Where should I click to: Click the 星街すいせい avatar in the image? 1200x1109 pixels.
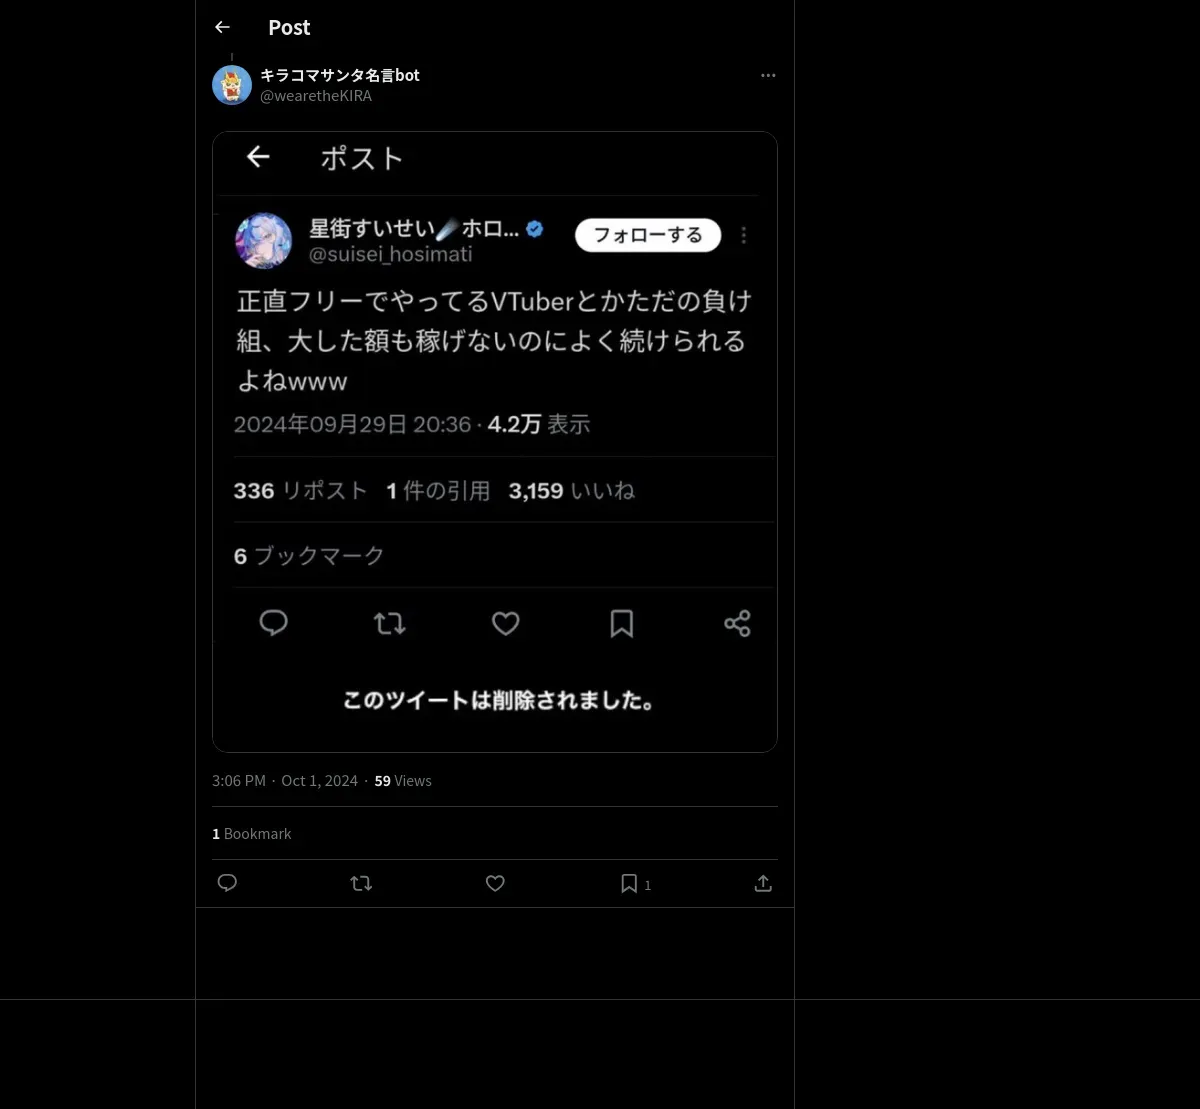(264, 240)
